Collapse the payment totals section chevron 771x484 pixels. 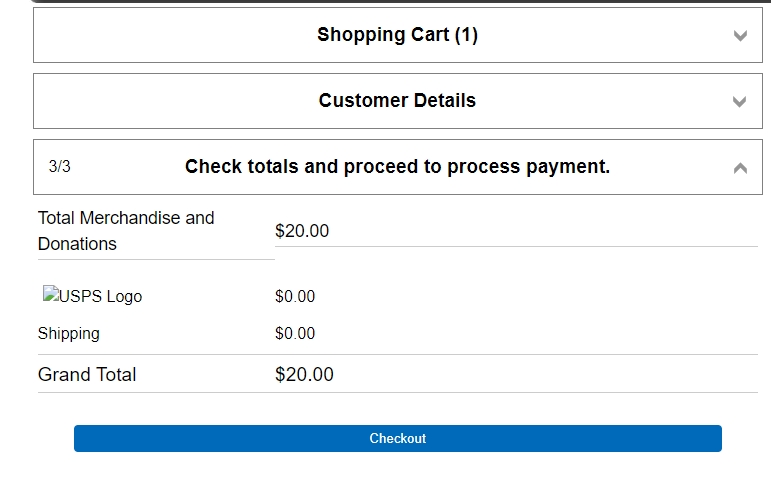click(740, 168)
